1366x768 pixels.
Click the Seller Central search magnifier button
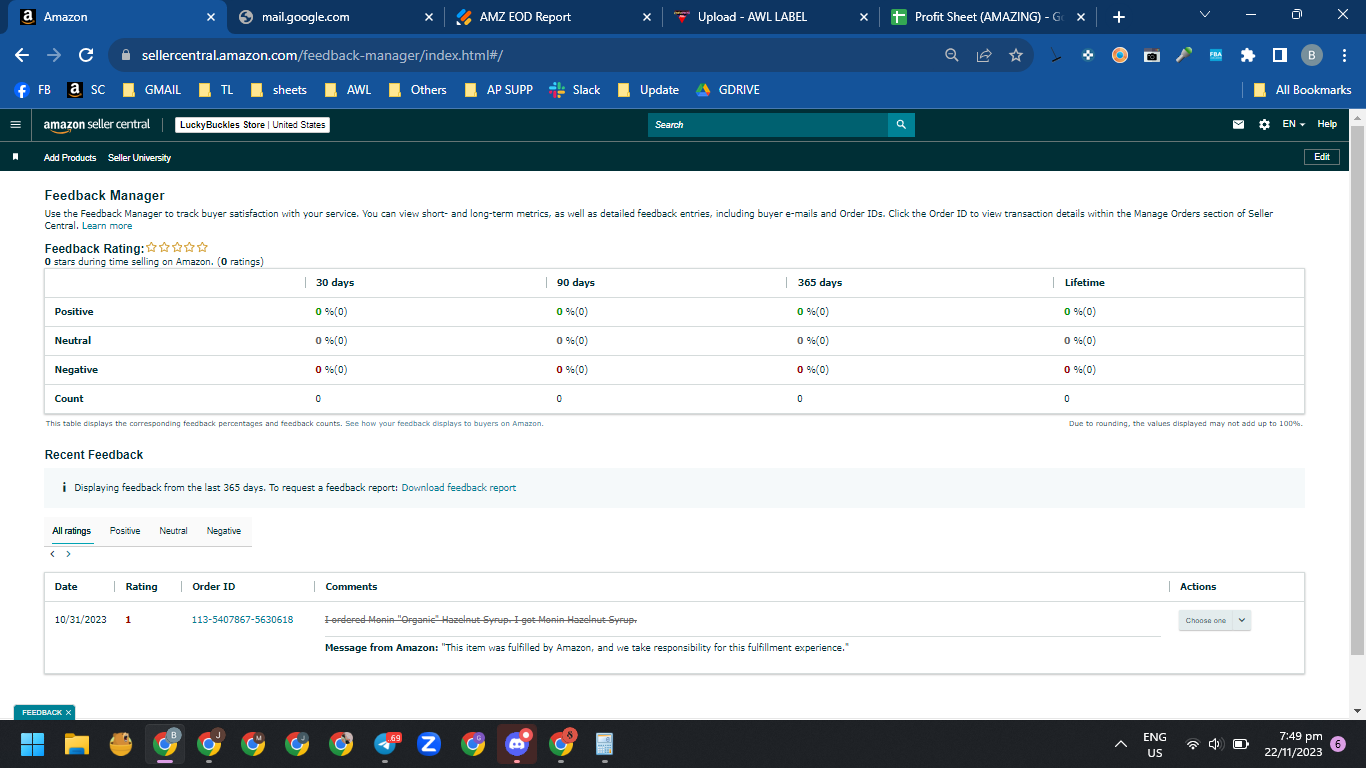tap(901, 125)
